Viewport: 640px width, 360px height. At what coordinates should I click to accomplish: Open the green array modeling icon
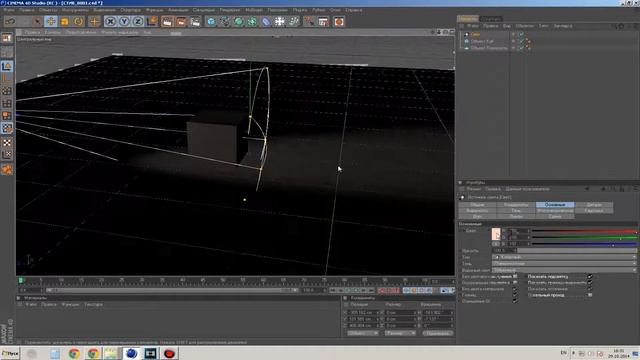point(252,21)
